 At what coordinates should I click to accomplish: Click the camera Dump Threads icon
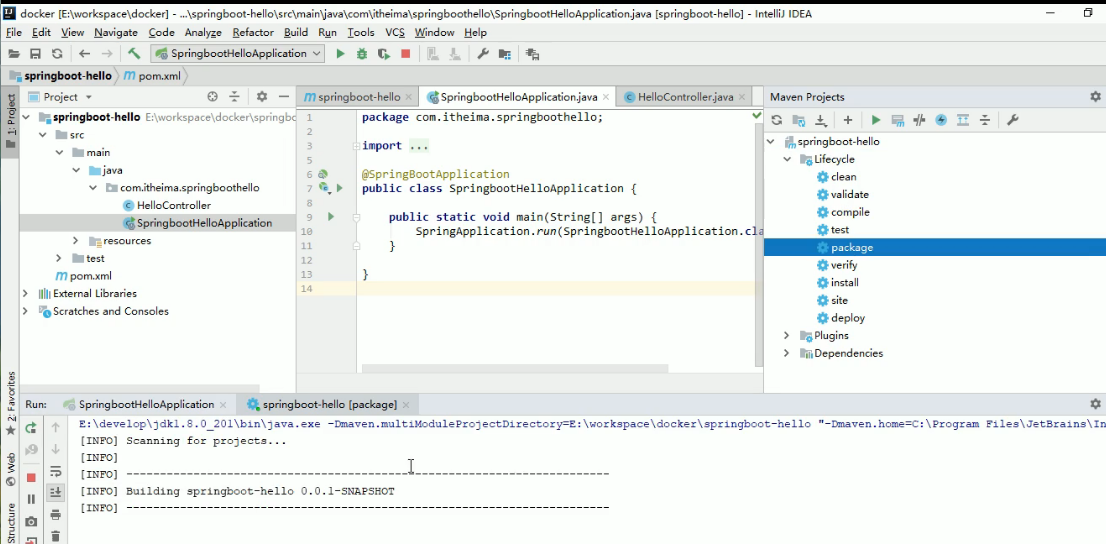[x=31, y=521]
